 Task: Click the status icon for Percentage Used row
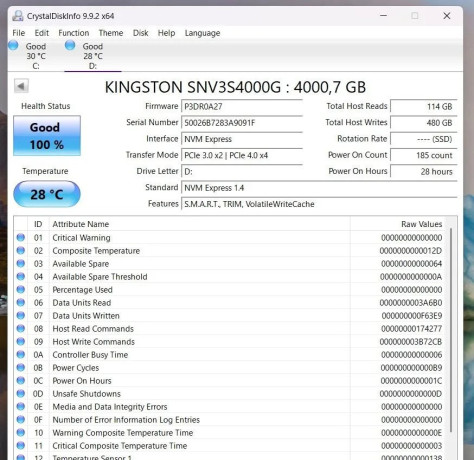(x=21, y=289)
